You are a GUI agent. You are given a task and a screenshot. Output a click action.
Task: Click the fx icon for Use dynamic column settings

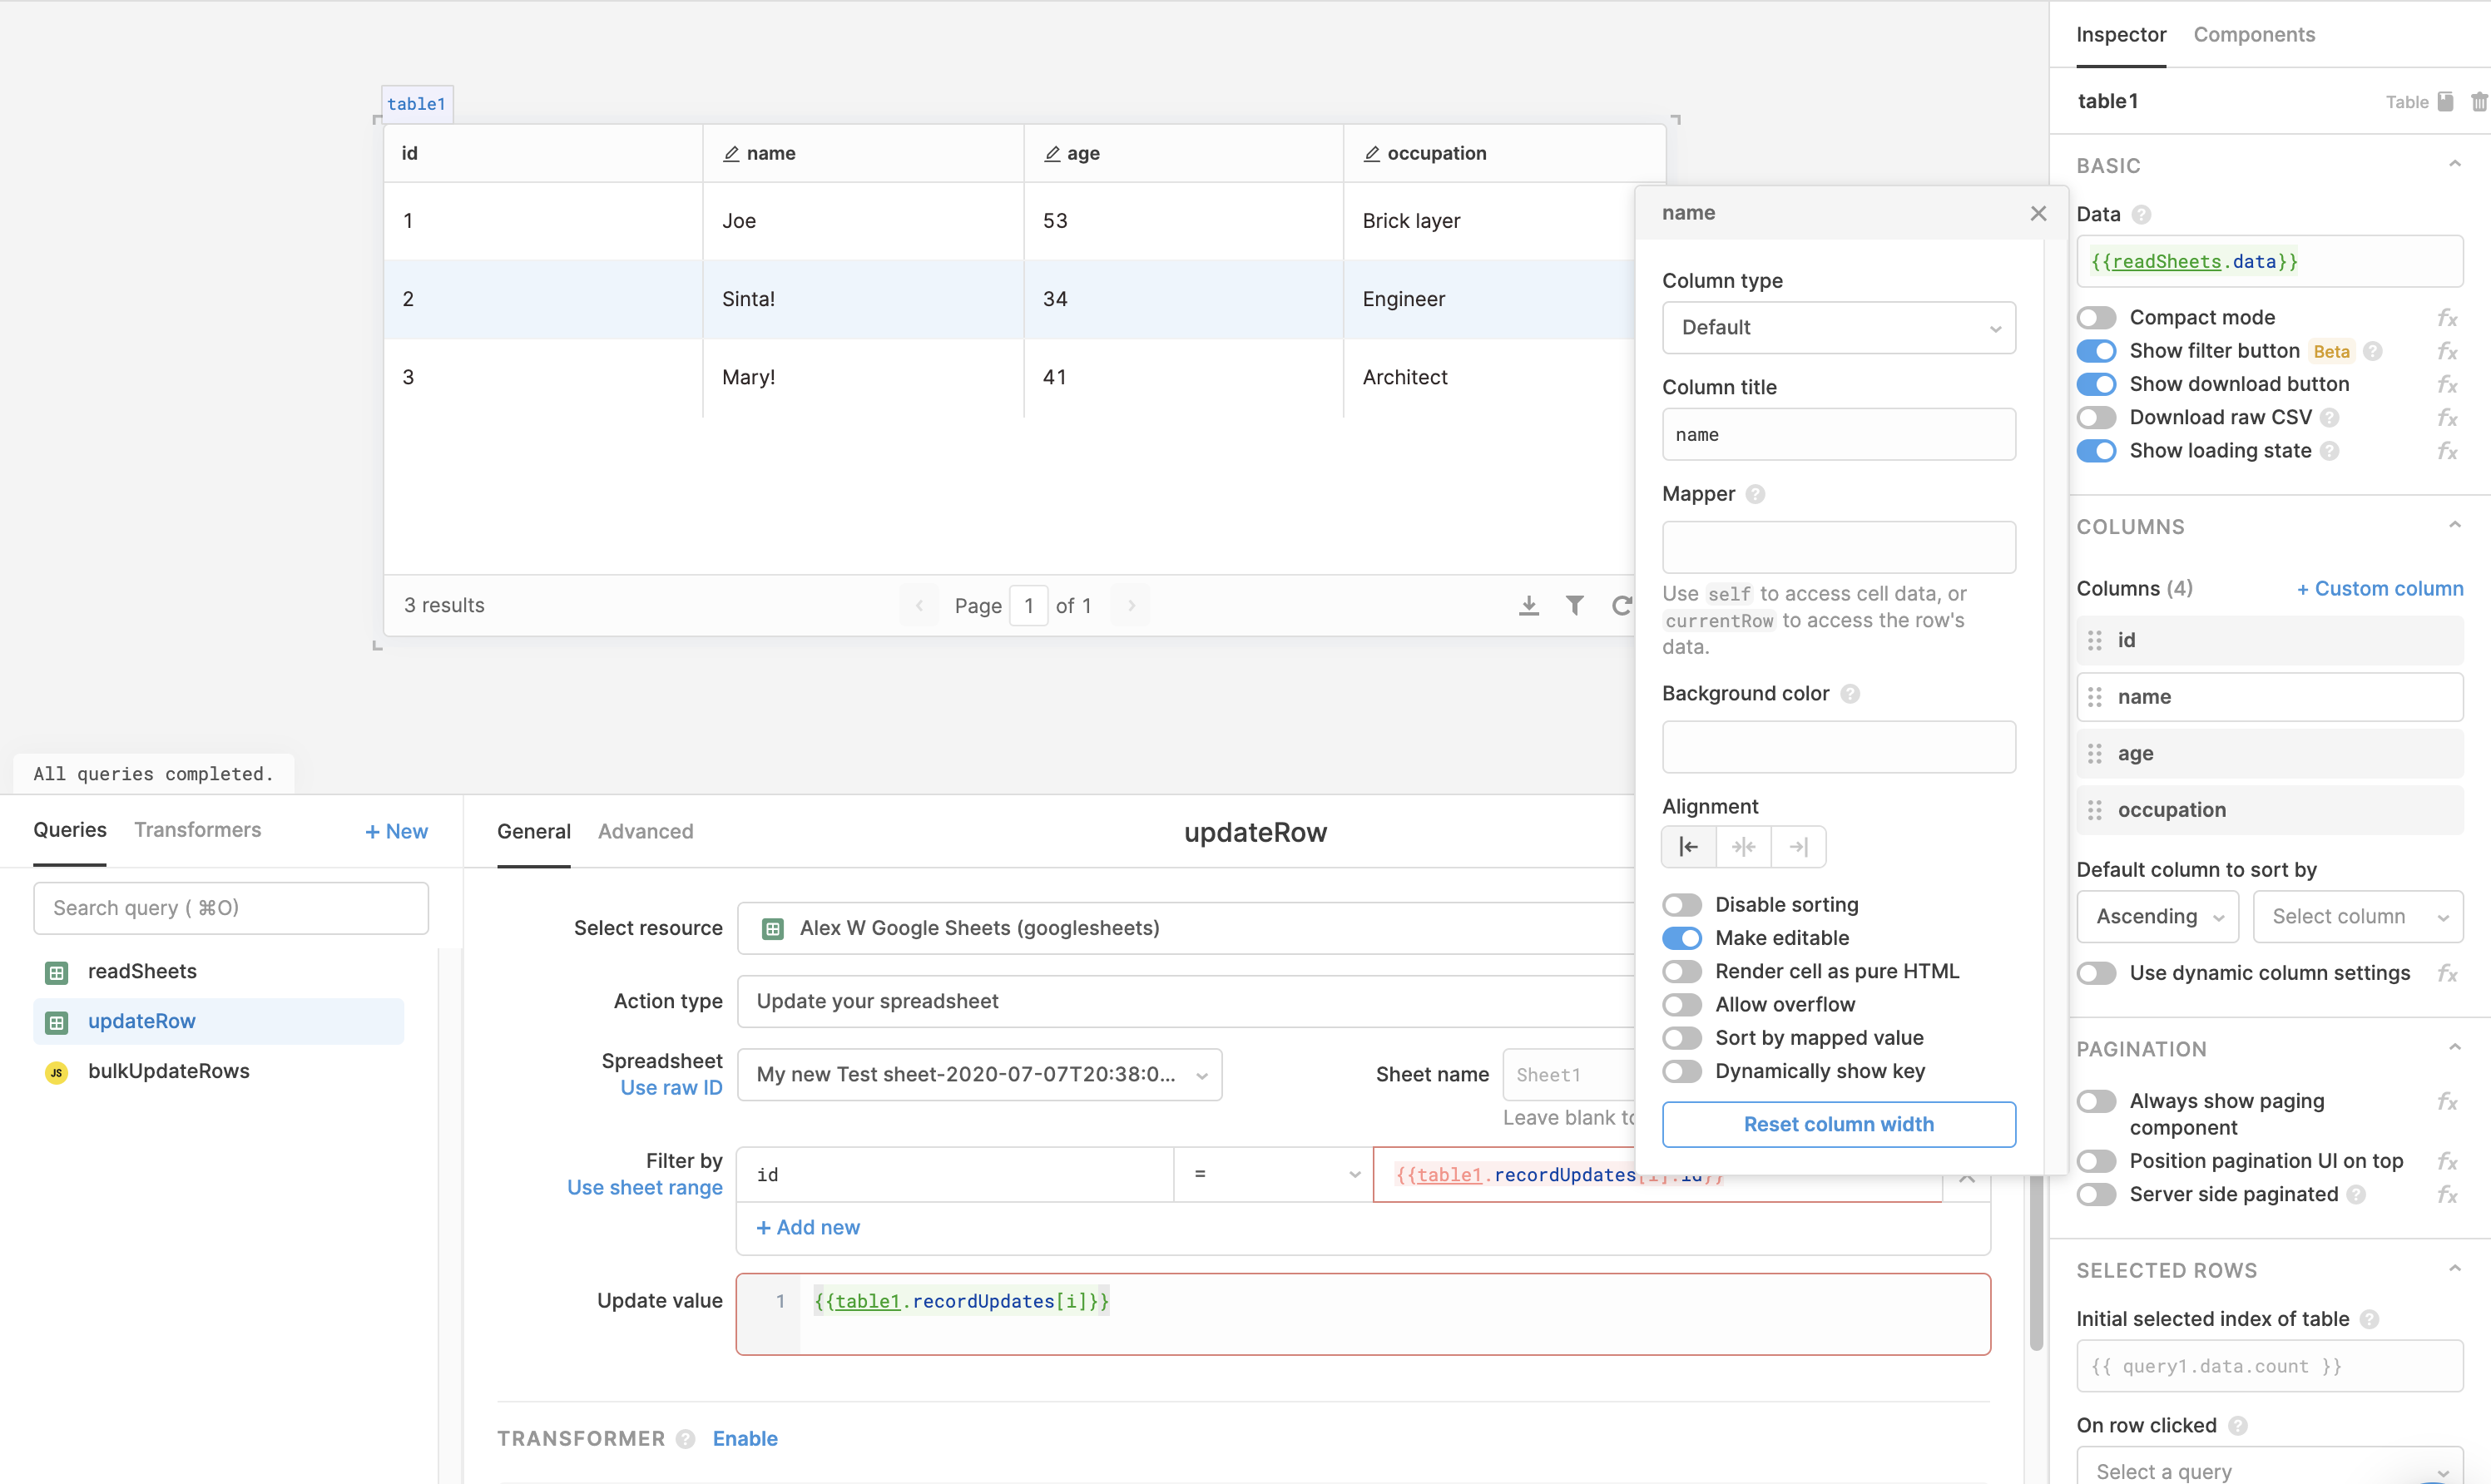click(2447, 974)
